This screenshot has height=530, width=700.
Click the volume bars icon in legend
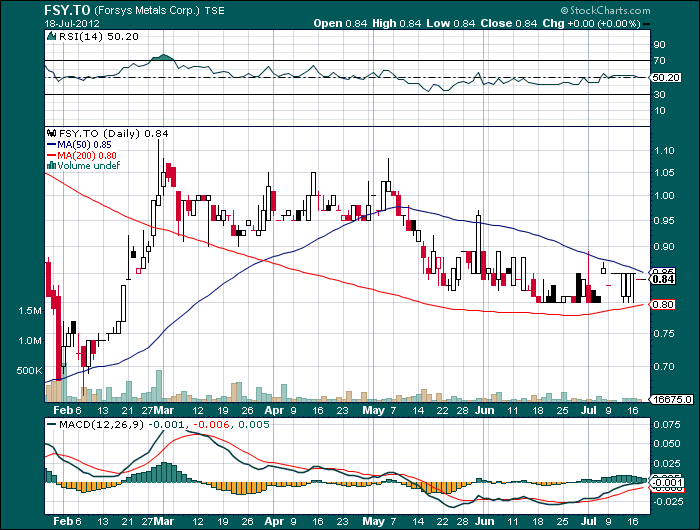pyautogui.click(x=51, y=166)
